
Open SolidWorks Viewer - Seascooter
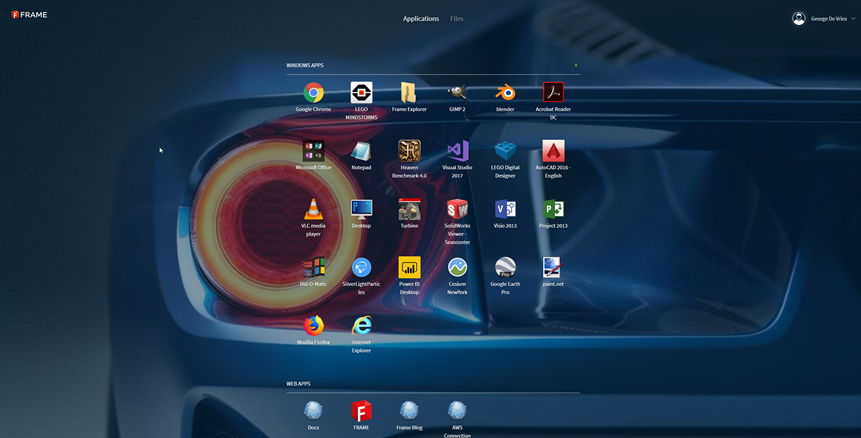tap(457, 209)
